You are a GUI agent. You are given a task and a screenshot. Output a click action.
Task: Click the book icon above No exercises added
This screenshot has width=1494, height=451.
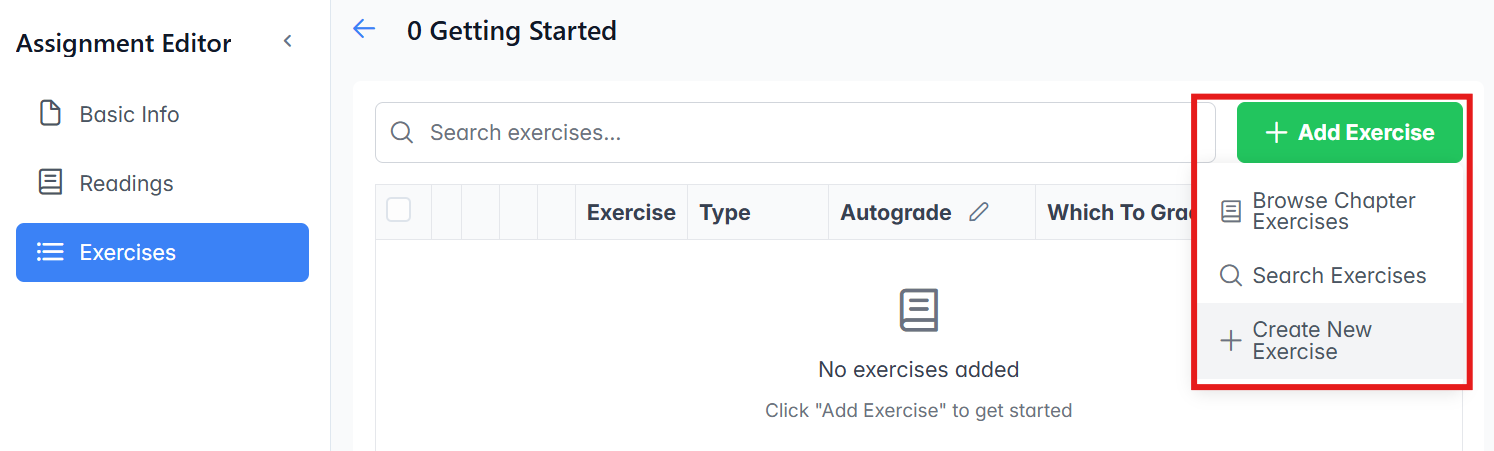pyautogui.click(x=918, y=311)
